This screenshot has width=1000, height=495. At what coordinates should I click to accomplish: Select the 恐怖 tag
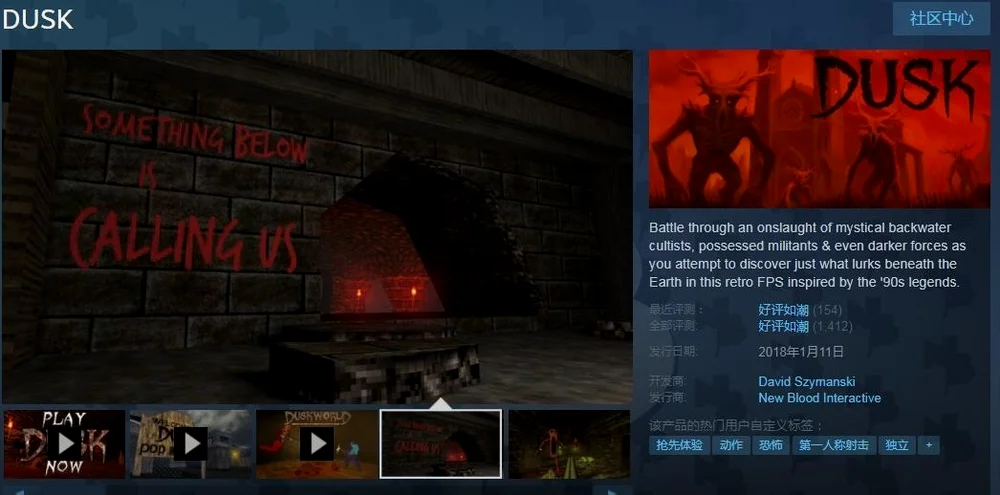pyautogui.click(x=770, y=445)
